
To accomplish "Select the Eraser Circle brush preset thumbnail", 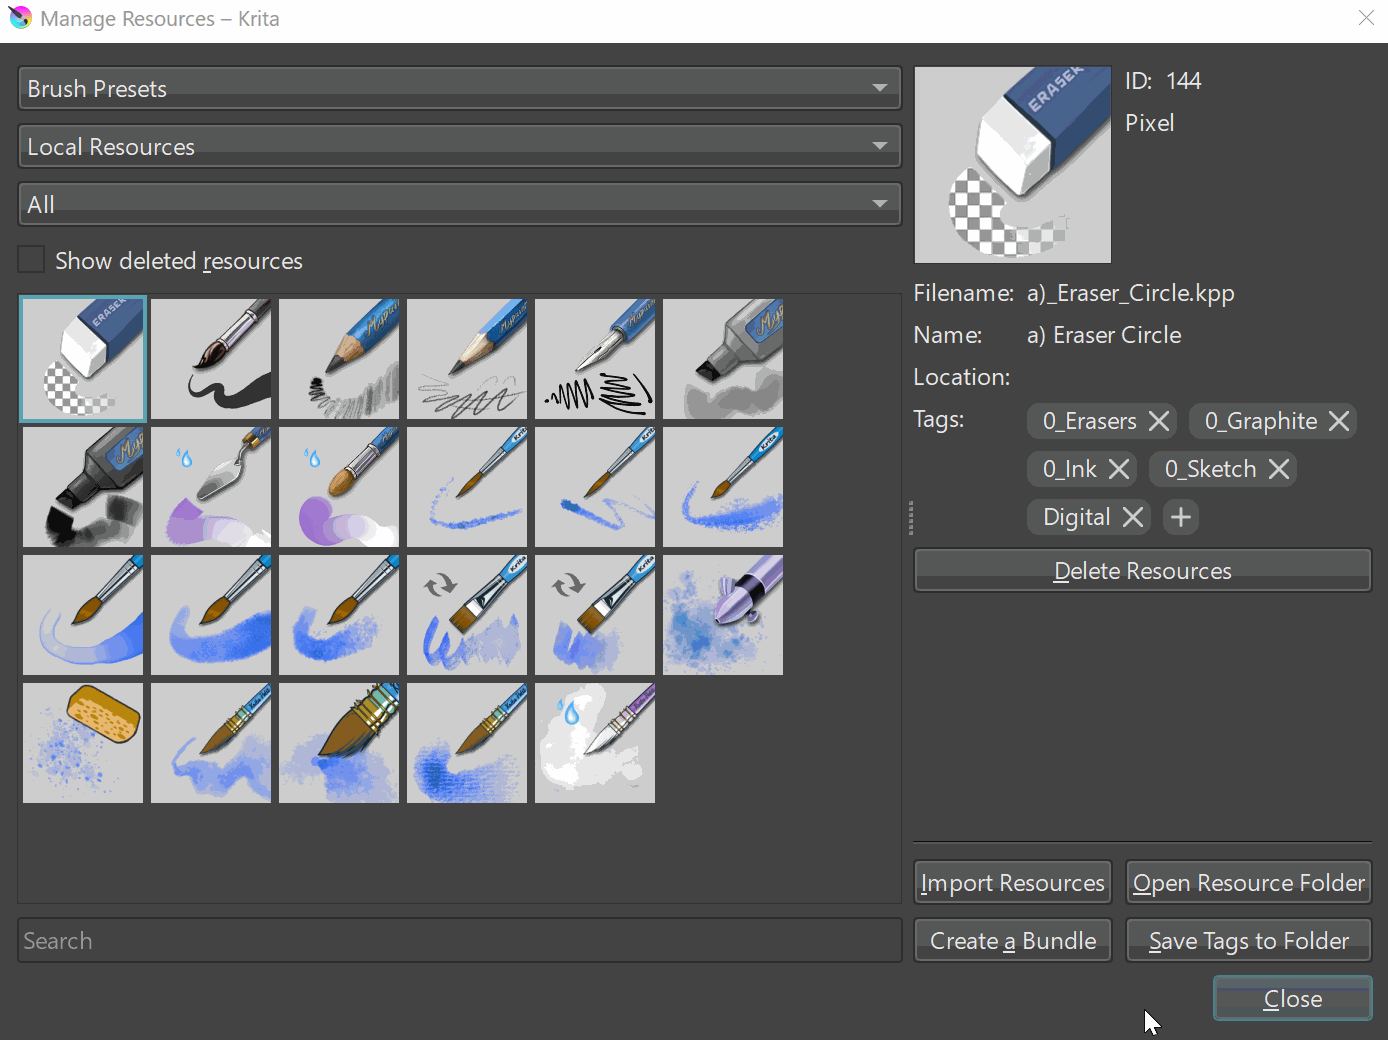I will point(83,359).
